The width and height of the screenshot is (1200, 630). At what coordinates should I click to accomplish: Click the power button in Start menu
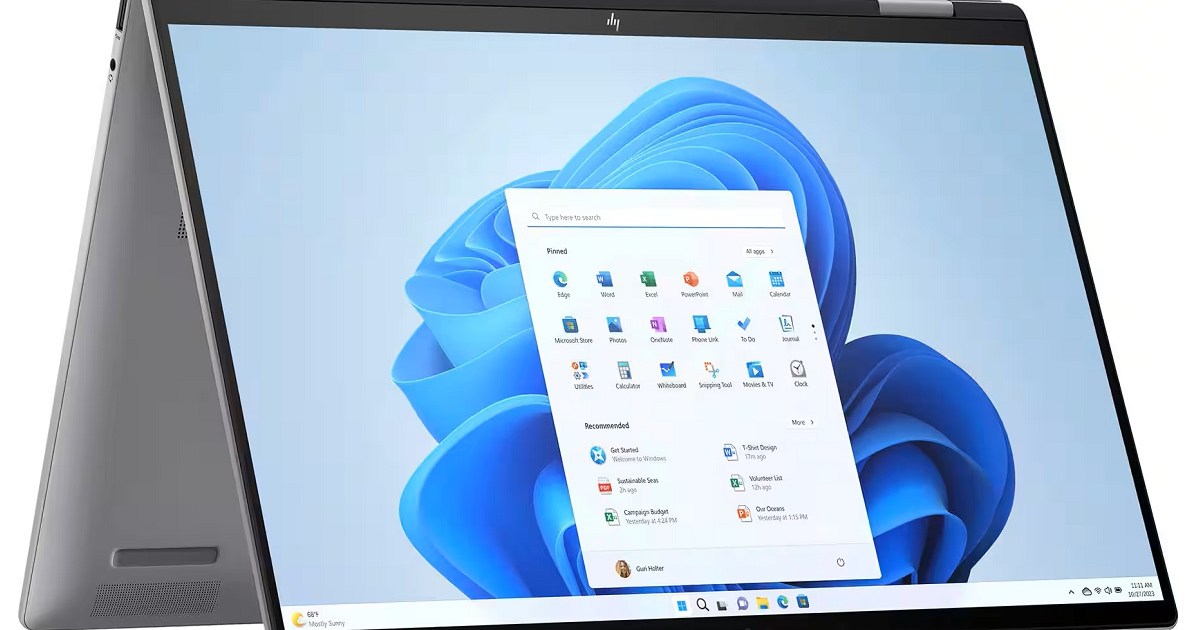[x=840, y=562]
